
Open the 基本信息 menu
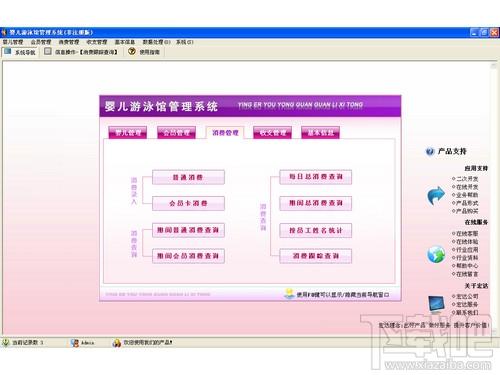[x=125, y=42]
